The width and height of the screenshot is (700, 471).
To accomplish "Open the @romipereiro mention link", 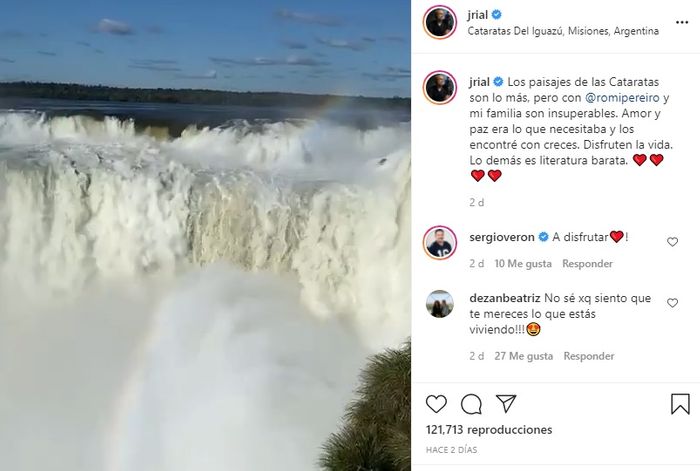I will pyautogui.click(x=622, y=98).
